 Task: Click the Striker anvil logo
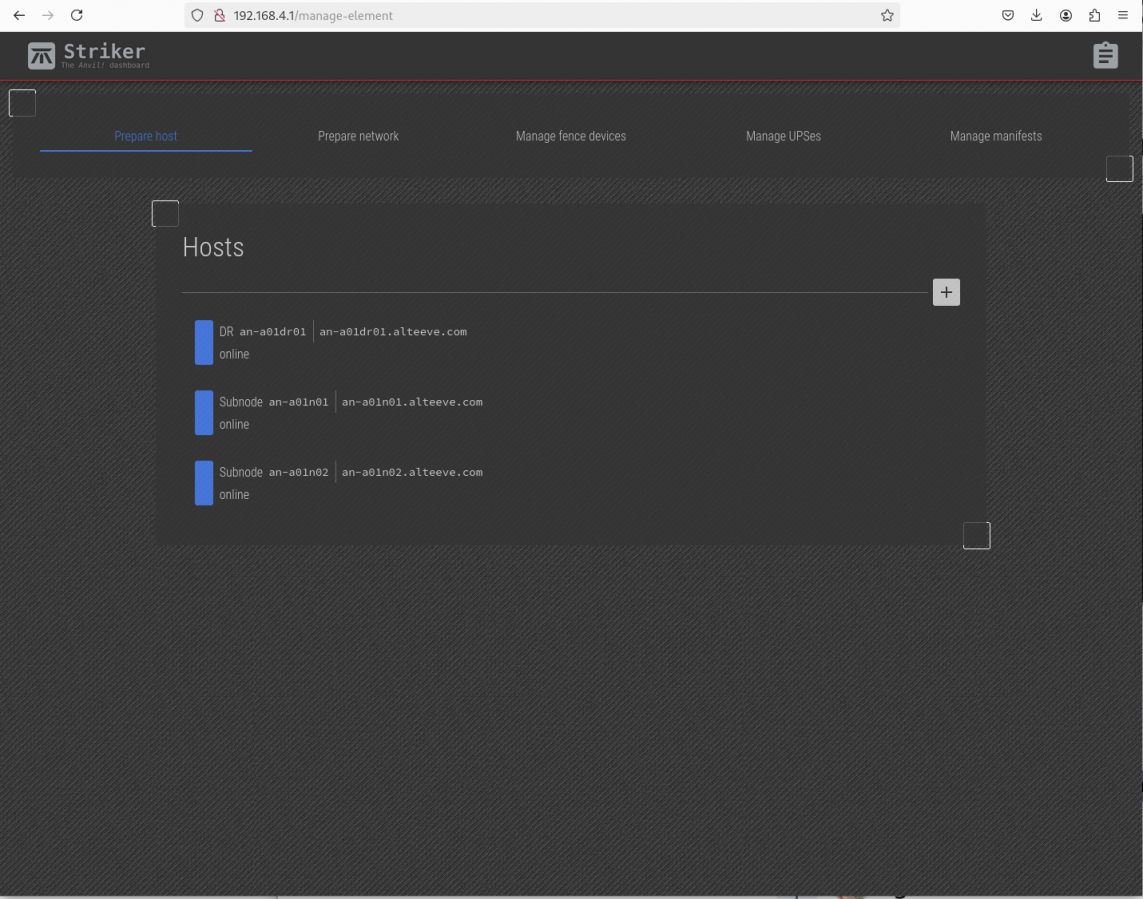click(x=41, y=56)
